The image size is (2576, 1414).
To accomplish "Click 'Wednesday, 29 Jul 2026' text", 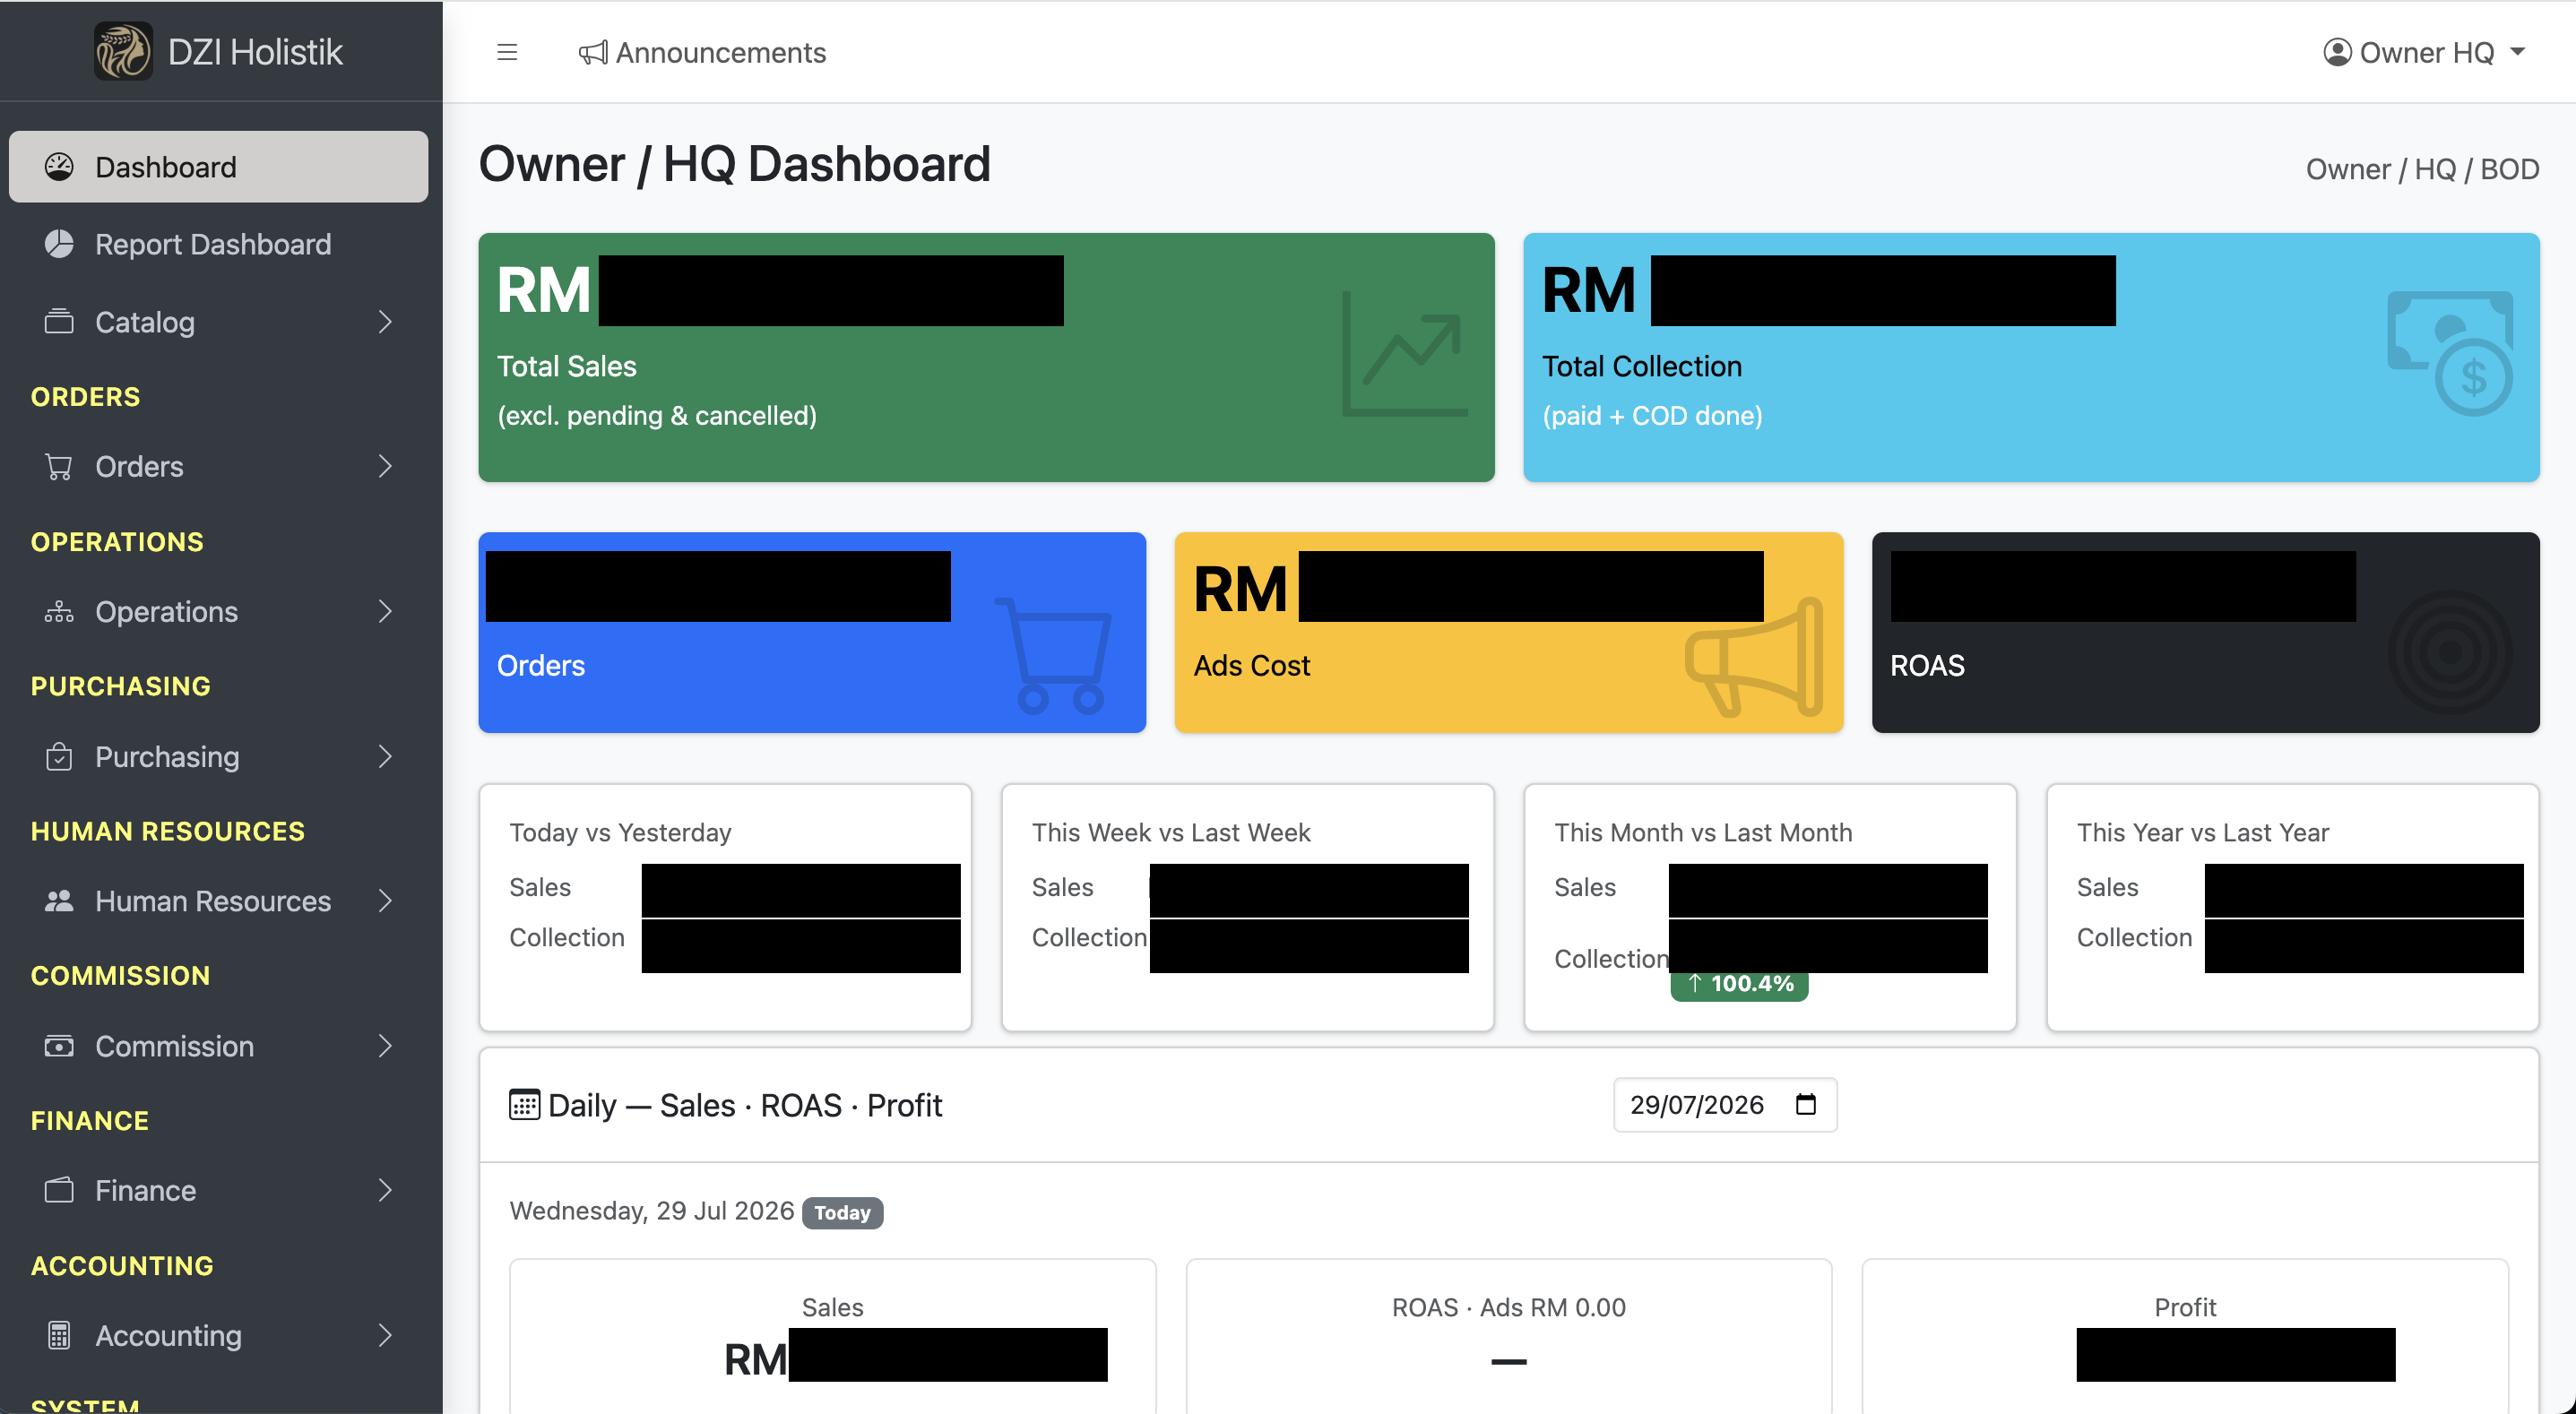I will [652, 1211].
